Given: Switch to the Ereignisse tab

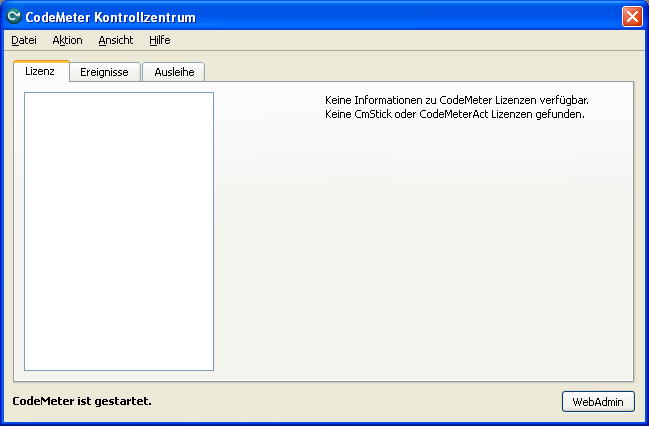Looking at the screenshot, I should point(104,72).
